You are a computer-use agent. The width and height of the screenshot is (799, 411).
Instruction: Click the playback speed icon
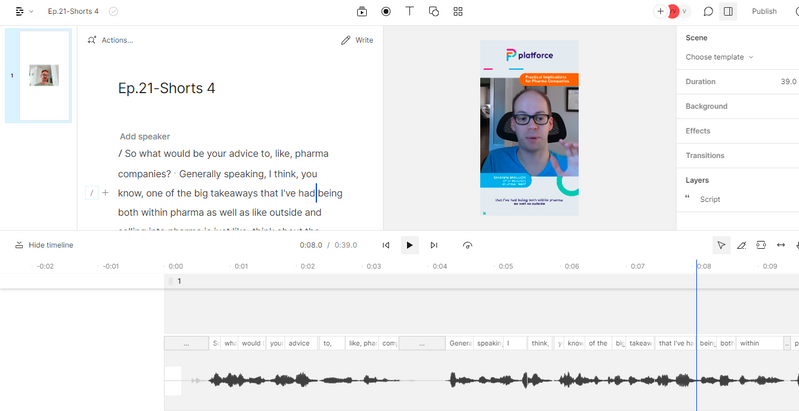468,245
